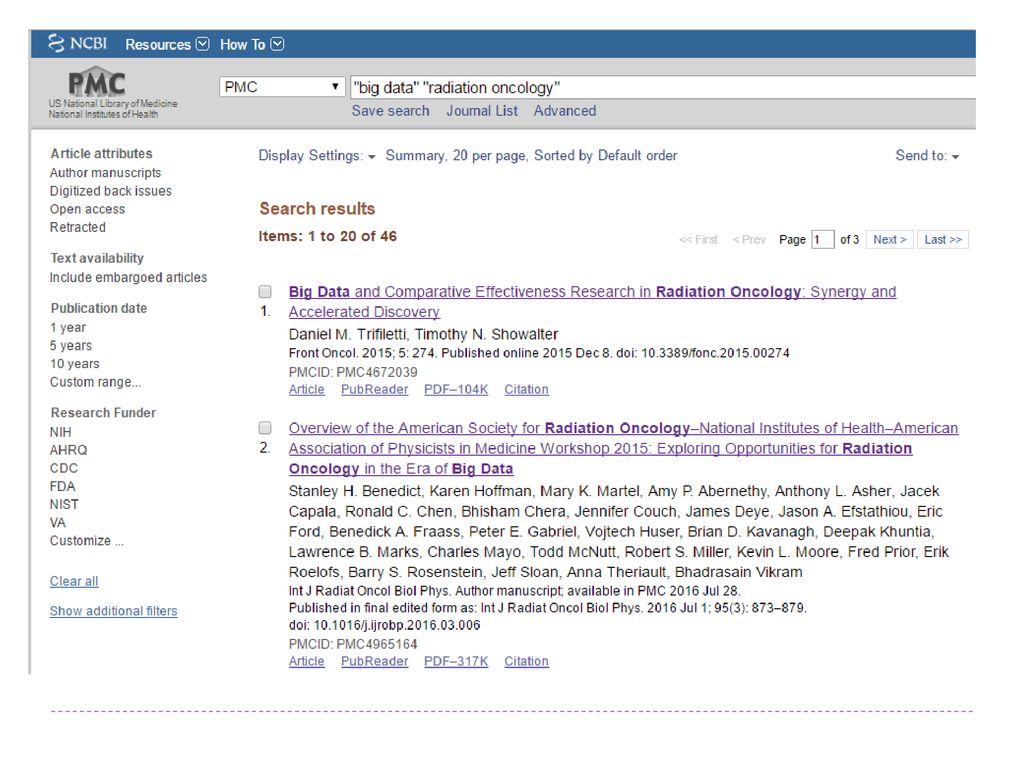Click the Search results heading
Viewport: 1024px width, 768px height.
(317, 209)
